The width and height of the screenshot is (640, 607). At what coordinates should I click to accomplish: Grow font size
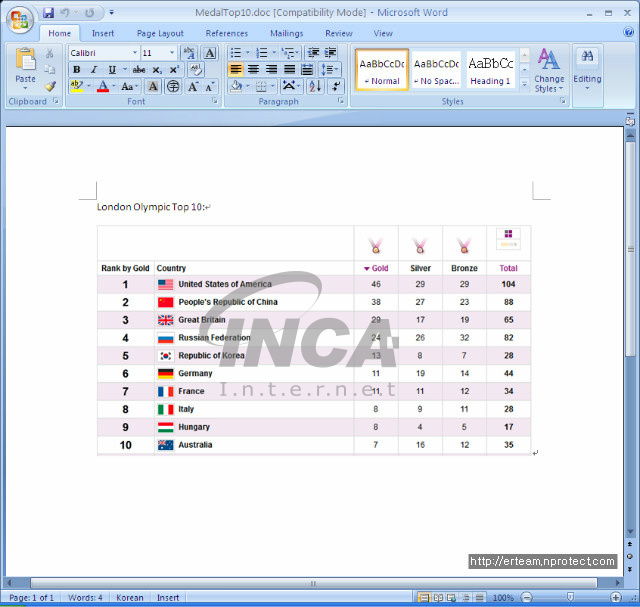tap(193, 87)
